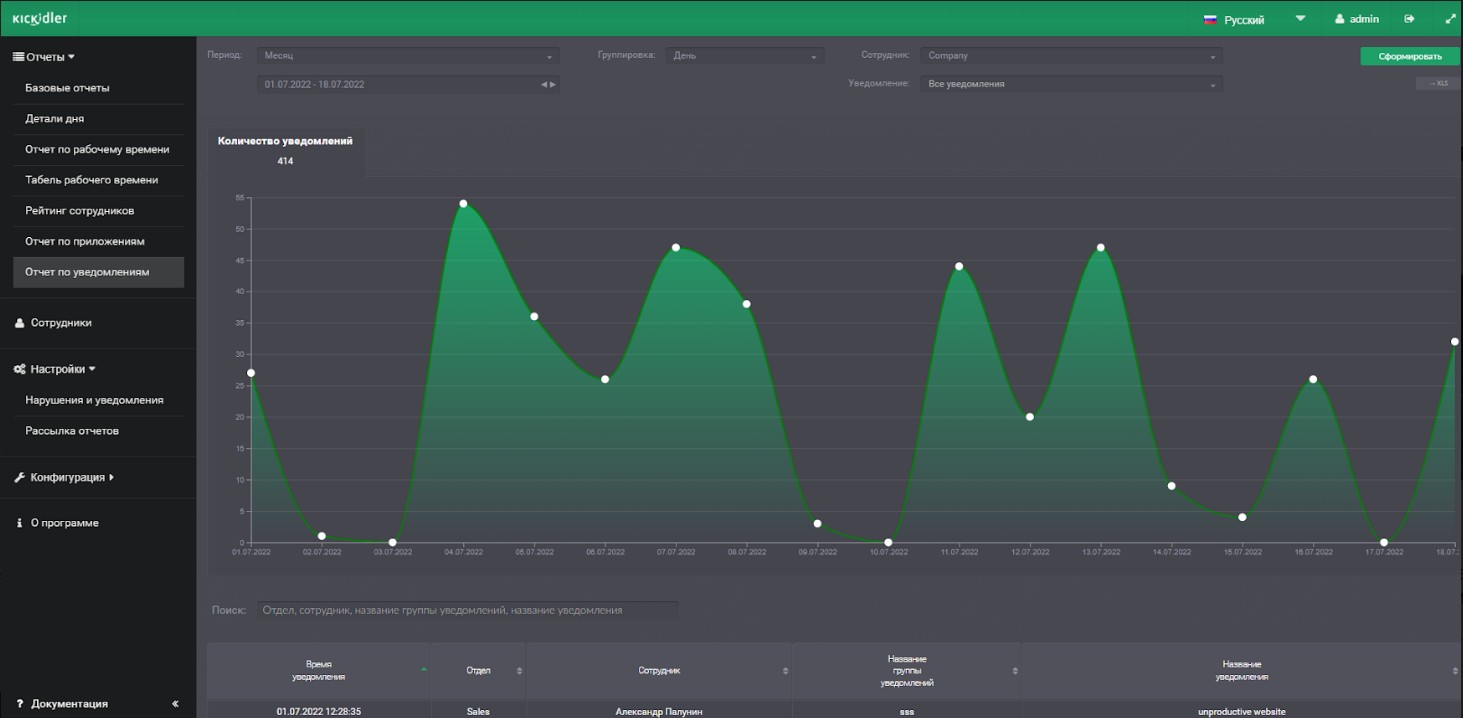Collapse the sidebar with the double-chevron icon
The height and width of the screenshot is (718, 1463).
[x=175, y=704]
